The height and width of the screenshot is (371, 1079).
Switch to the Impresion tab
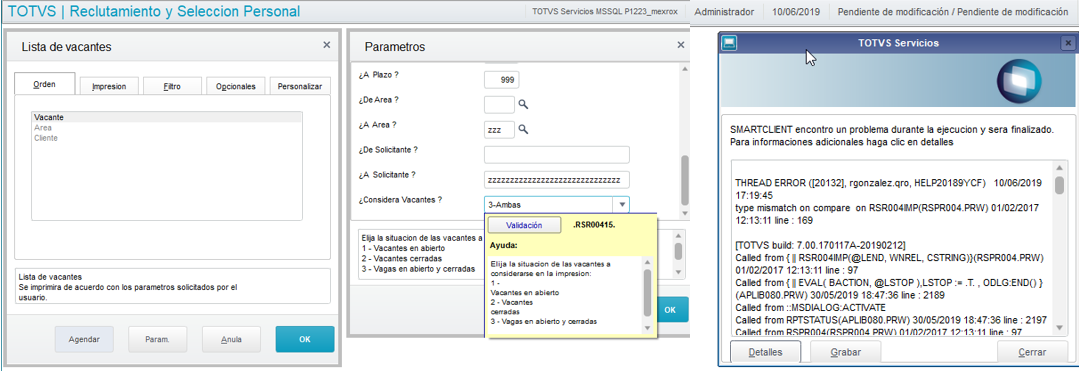pyautogui.click(x=108, y=87)
